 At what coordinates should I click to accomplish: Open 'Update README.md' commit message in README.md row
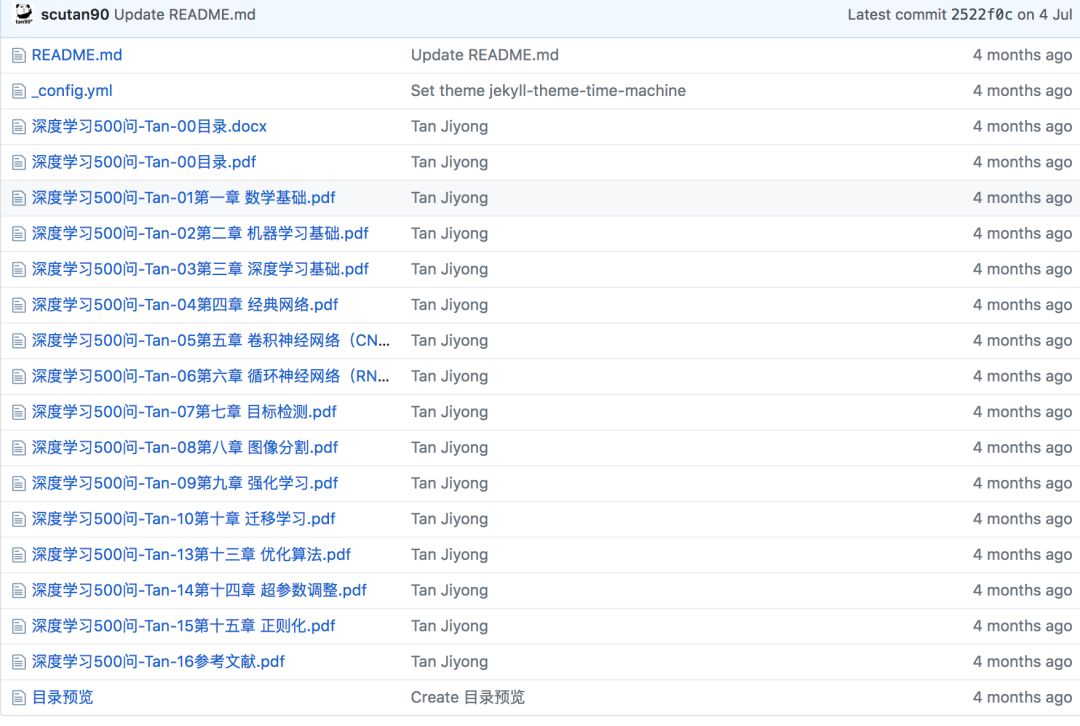485,55
